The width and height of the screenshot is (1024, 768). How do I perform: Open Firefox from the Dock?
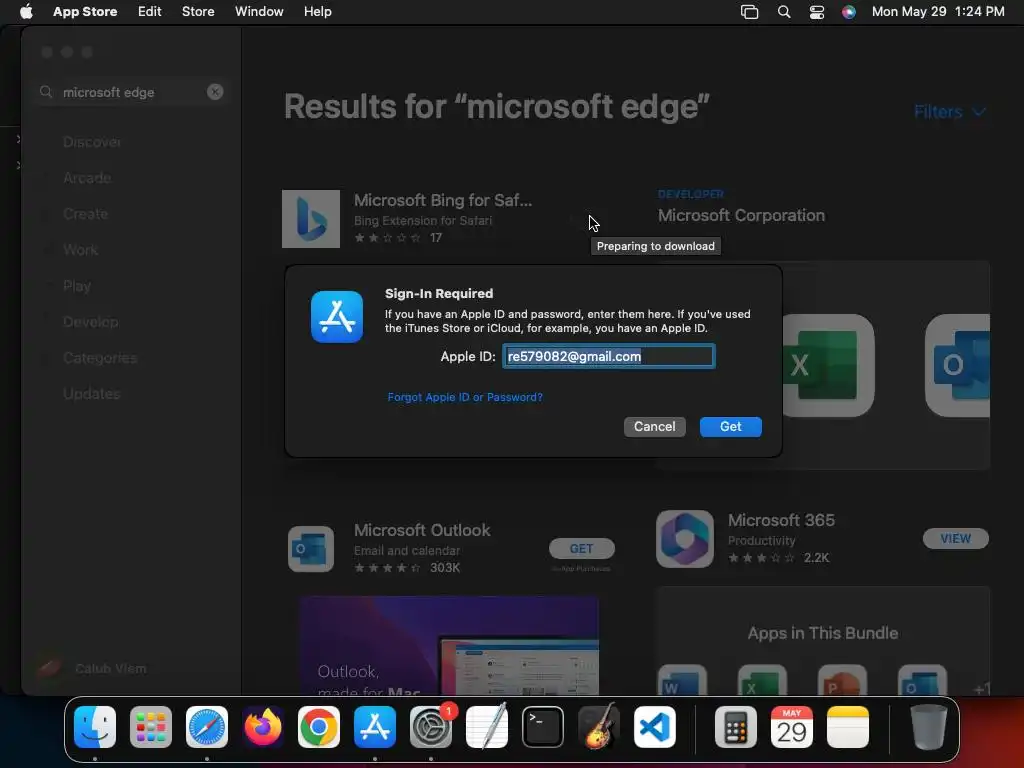[x=263, y=727]
